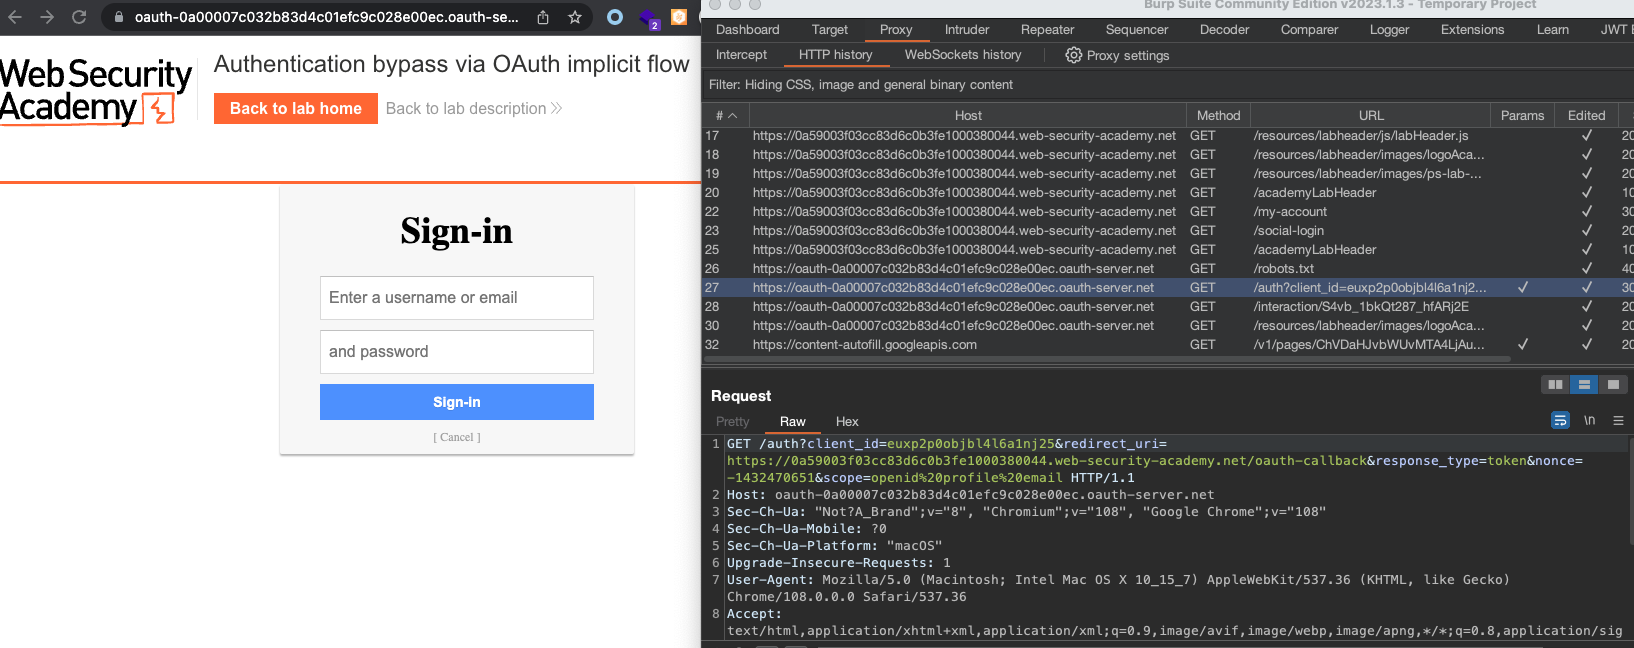Select the single-pane layout icon

coord(1613,384)
